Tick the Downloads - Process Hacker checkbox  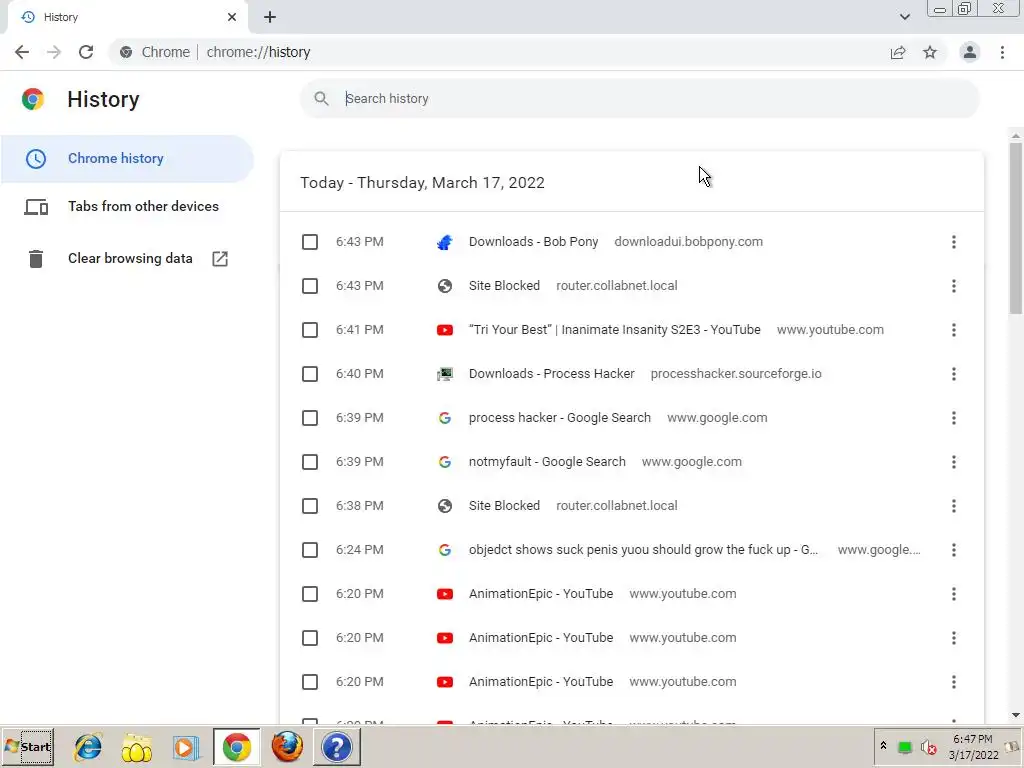coord(310,374)
